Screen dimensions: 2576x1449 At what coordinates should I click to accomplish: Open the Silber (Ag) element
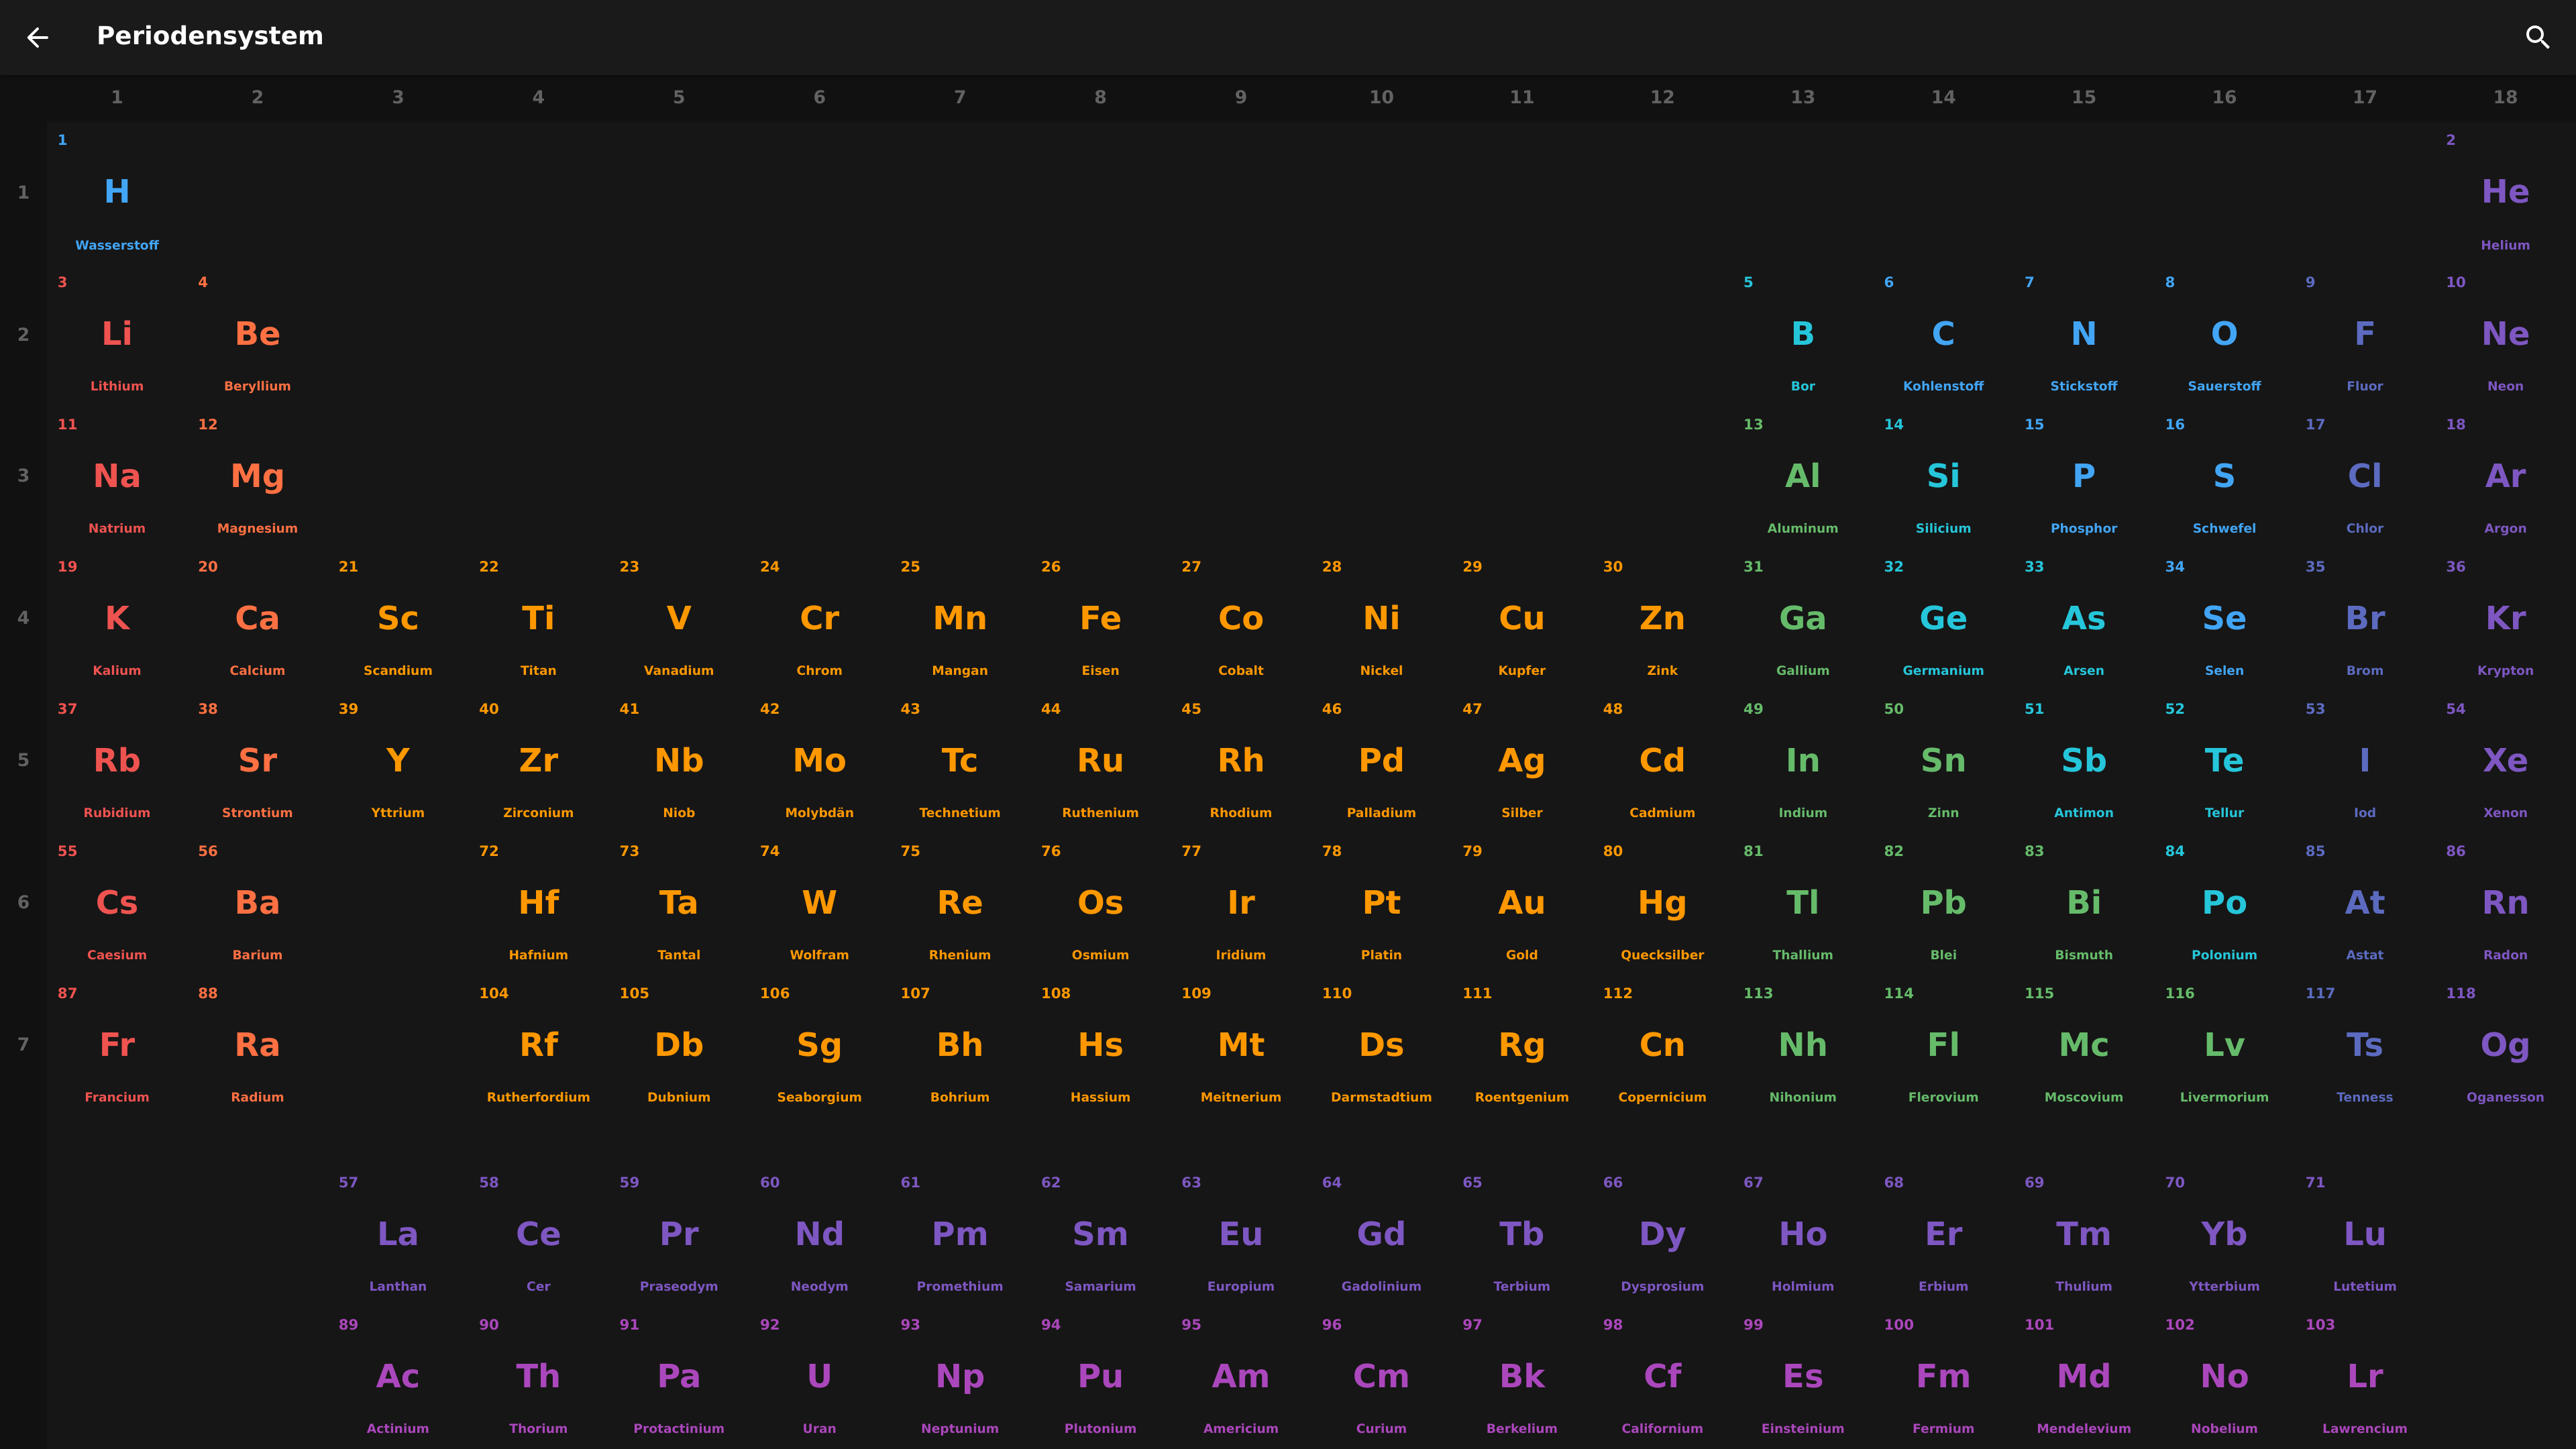point(1522,761)
